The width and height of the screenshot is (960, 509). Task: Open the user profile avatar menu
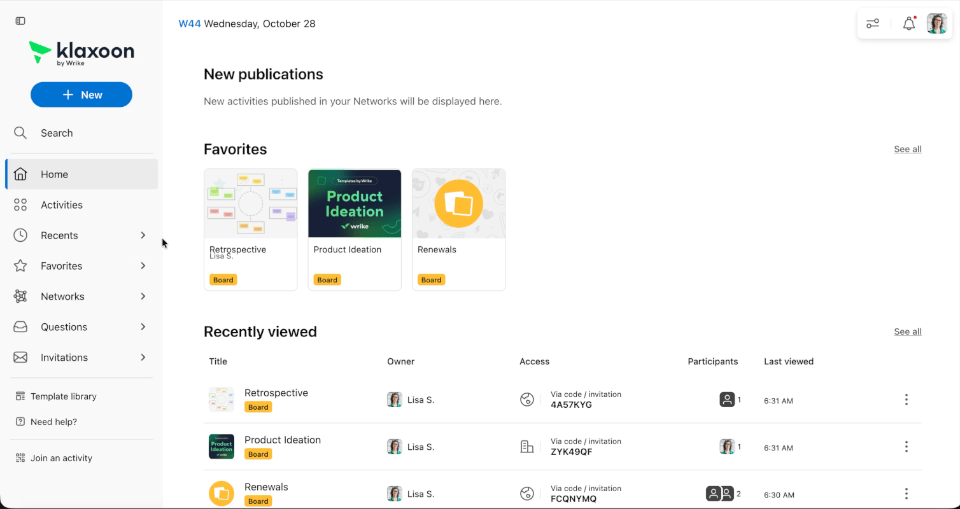(x=937, y=24)
